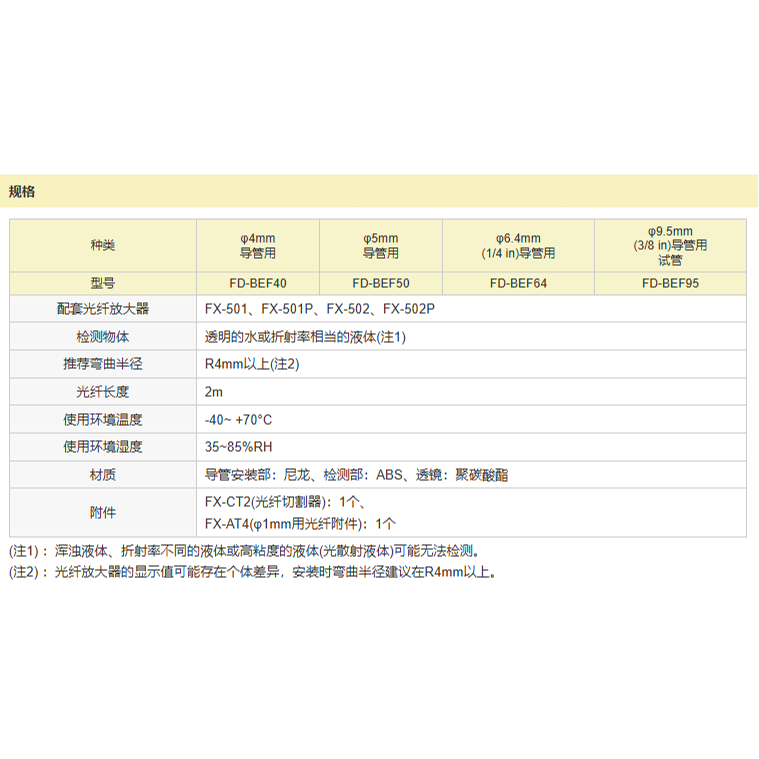Click the FX-AT4(φ1mm用光纤附件)：1个 line

click(x=300, y=524)
